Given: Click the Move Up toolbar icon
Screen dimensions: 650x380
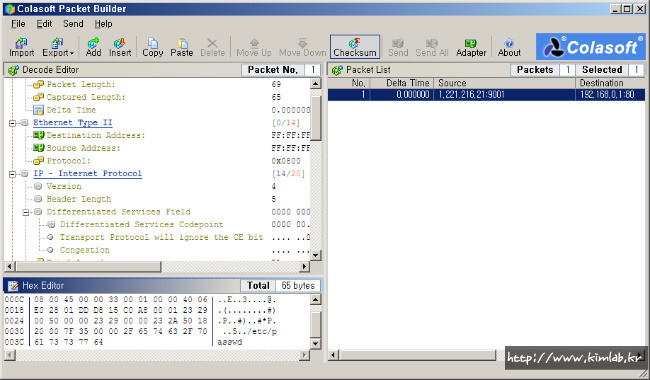Looking at the screenshot, I should point(254,46).
